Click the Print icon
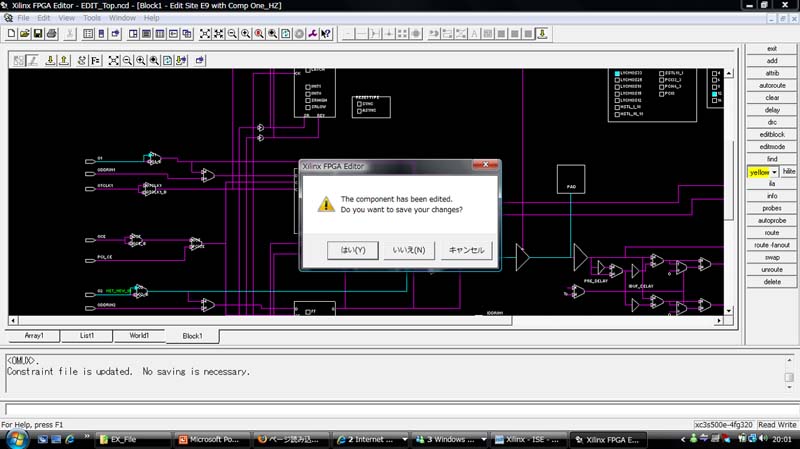 52,34
